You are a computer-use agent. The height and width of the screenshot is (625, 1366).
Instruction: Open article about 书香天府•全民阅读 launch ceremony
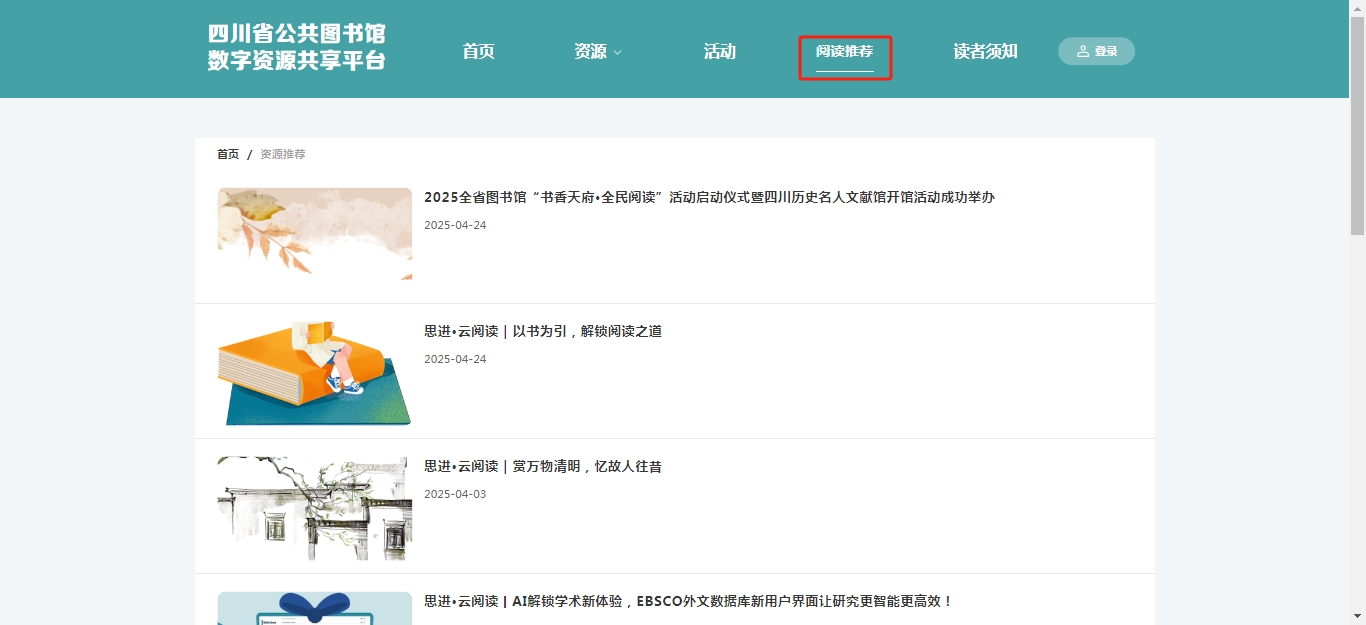pos(709,197)
